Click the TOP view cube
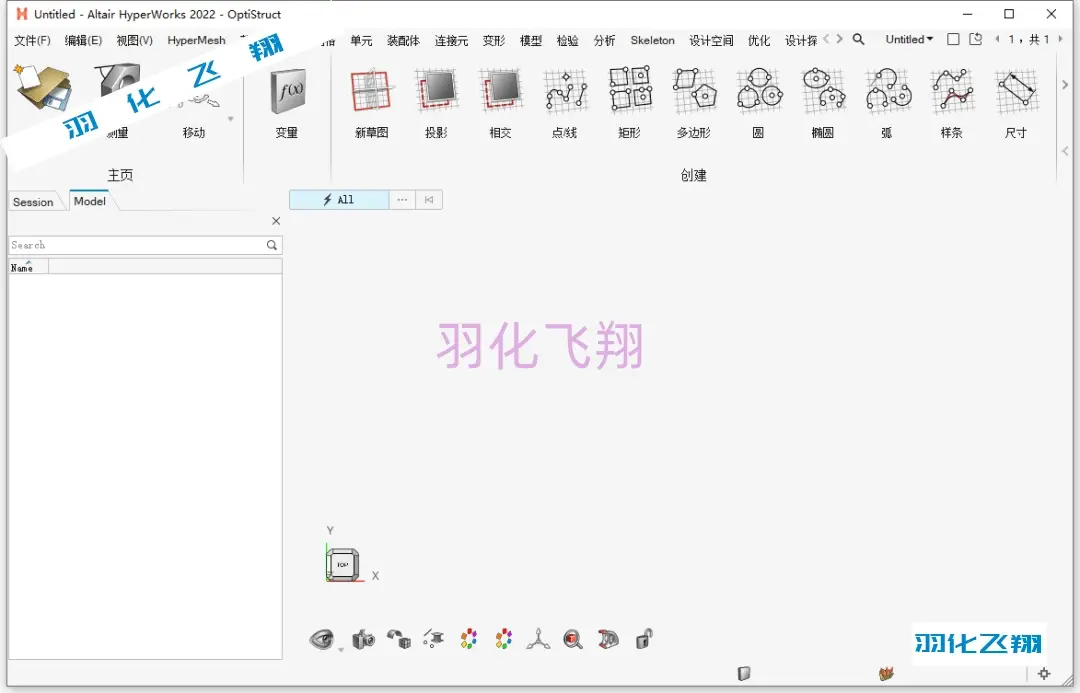This screenshot has height=693, width=1080. click(342, 565)
